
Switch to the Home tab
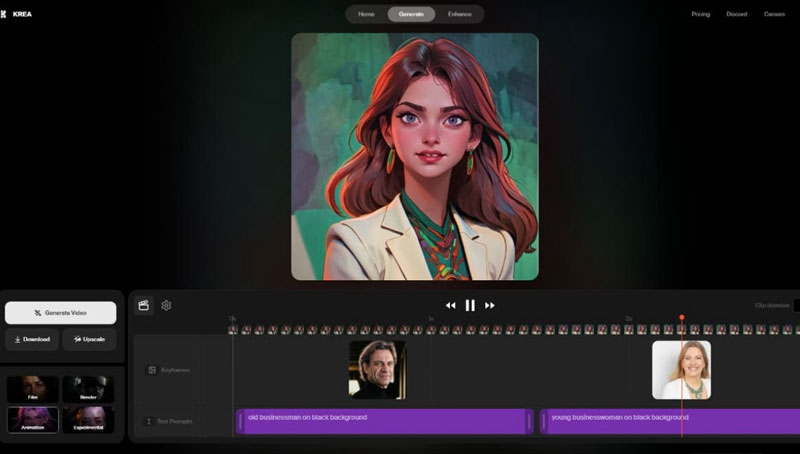366,14
